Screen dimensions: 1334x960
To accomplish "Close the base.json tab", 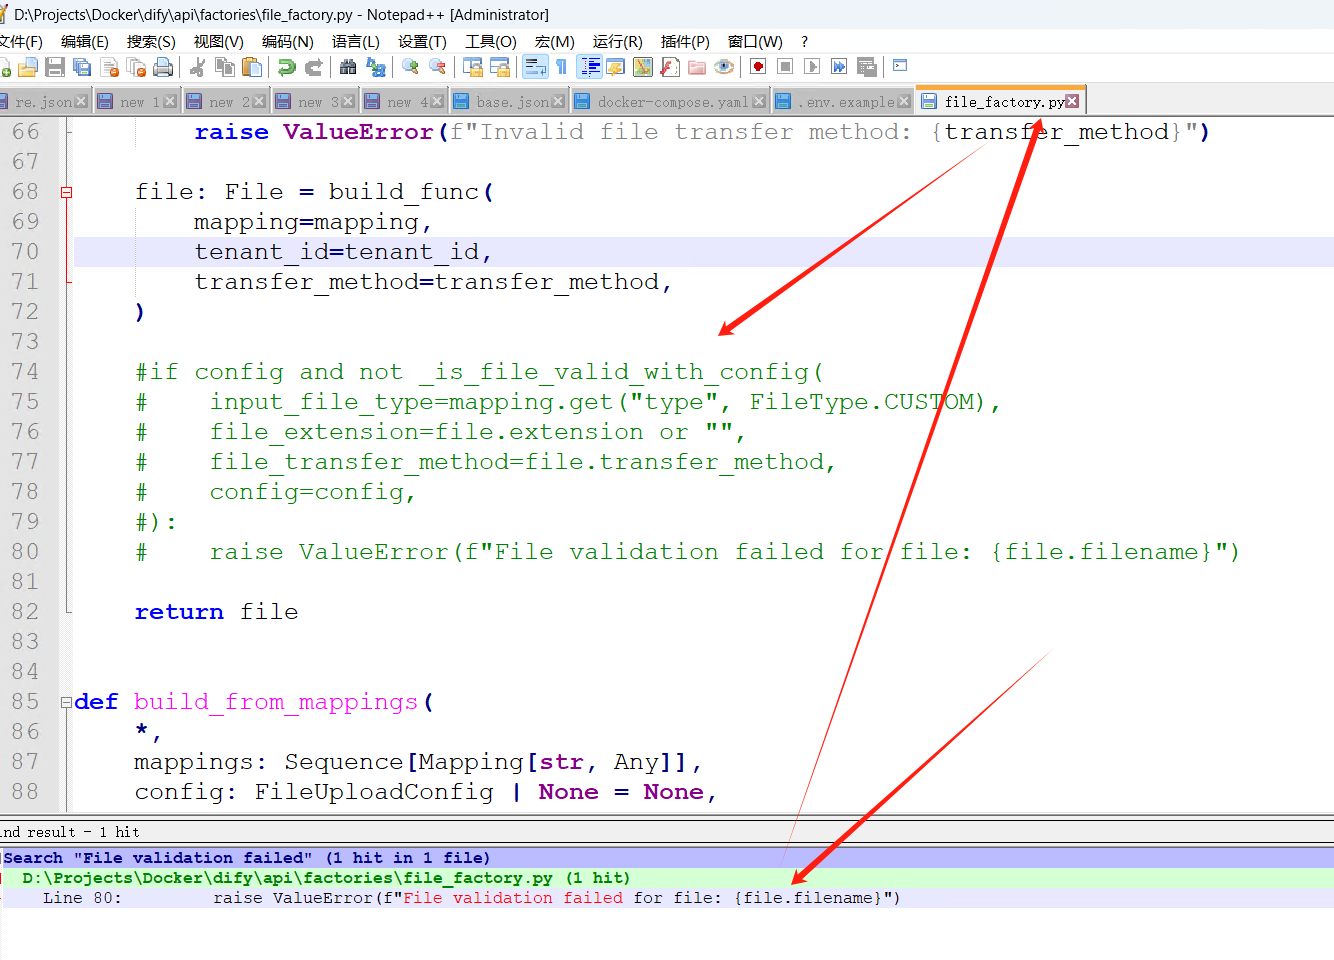I will (558, 102).
